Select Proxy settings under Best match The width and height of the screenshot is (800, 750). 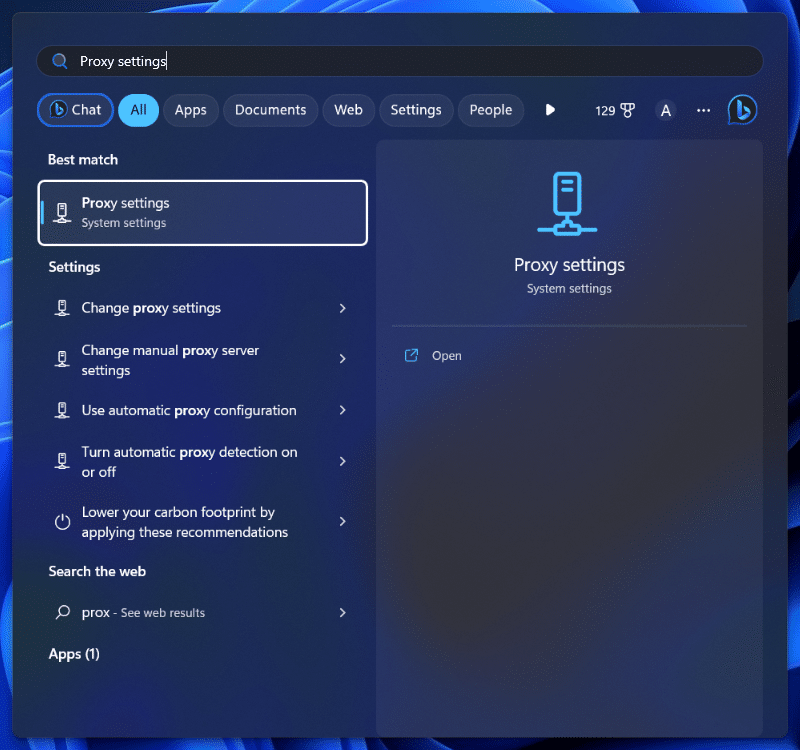coord(202,212)
